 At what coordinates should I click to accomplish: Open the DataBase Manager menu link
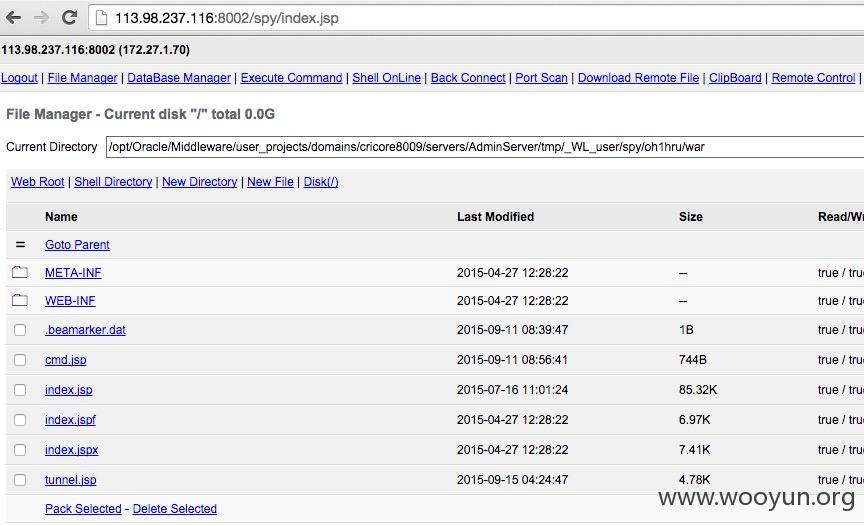tap(179, 78)
